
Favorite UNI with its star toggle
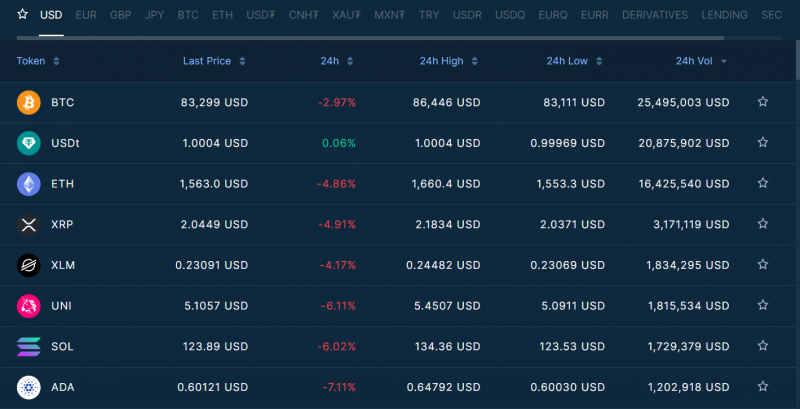[x=763, y=305]
